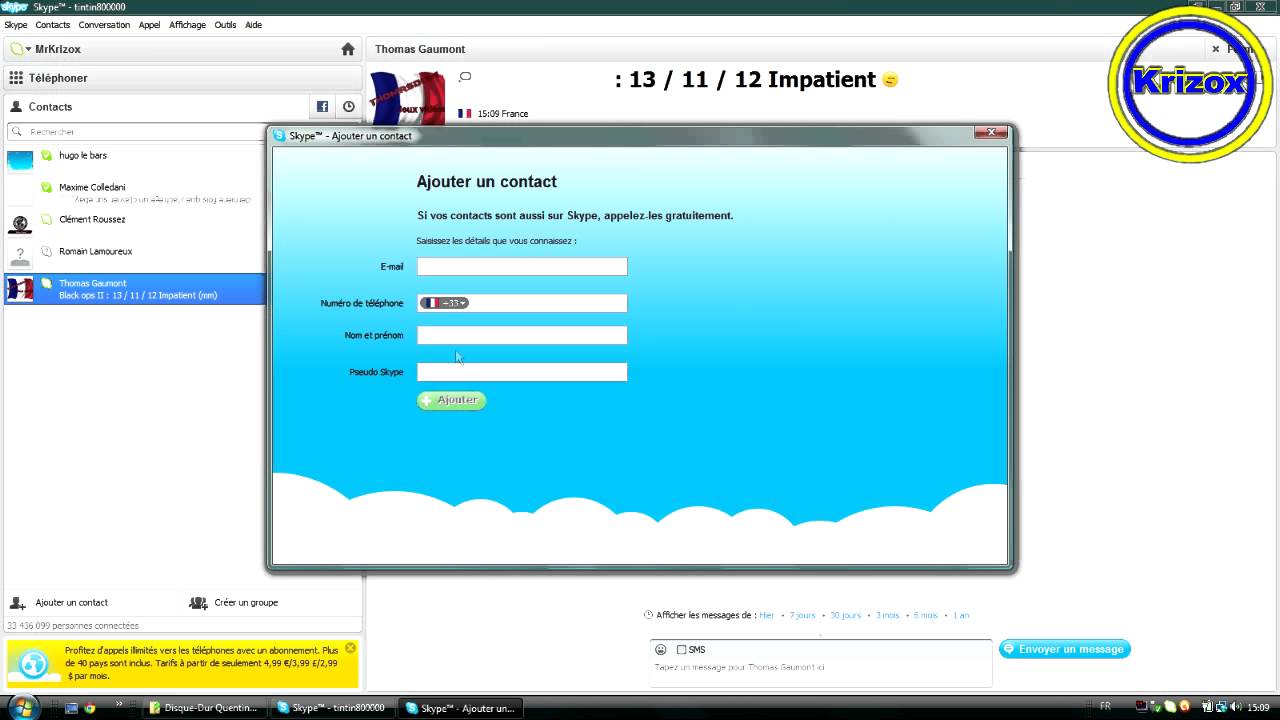Close the Ajouter un contact dialog
The width and height of the screenshot is (1280, 720).
point(990,133)
